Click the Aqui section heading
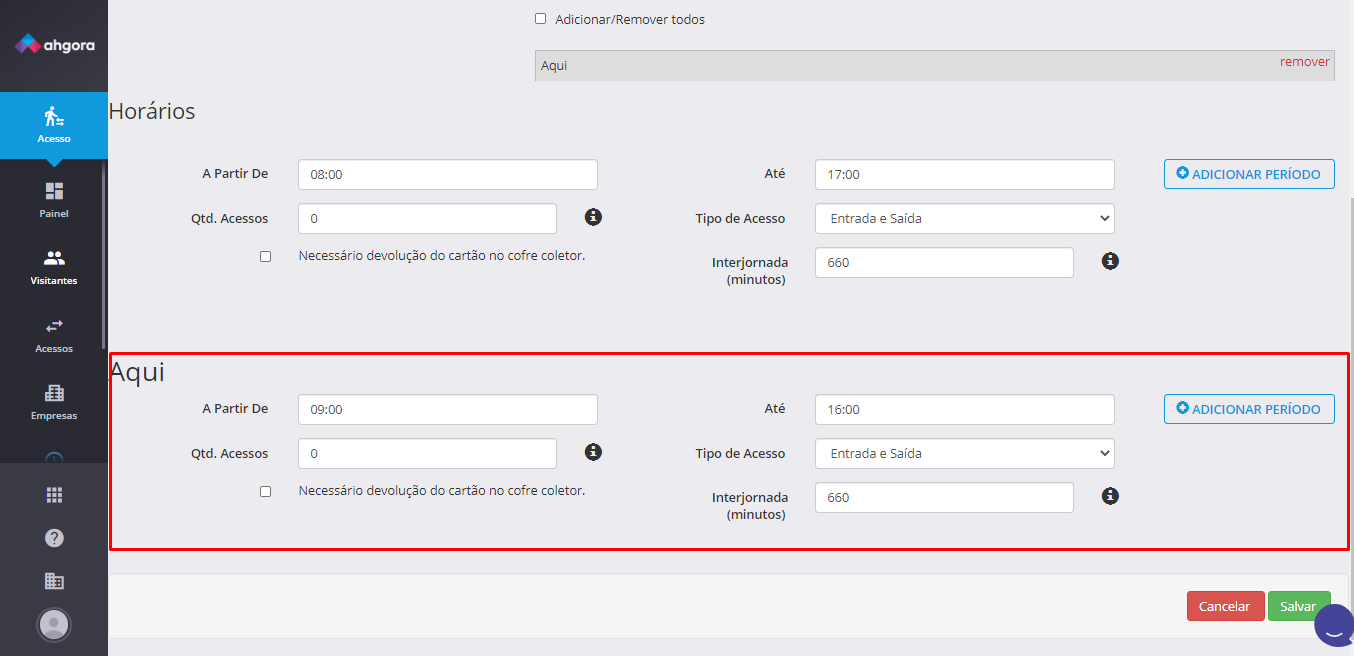 137,372
